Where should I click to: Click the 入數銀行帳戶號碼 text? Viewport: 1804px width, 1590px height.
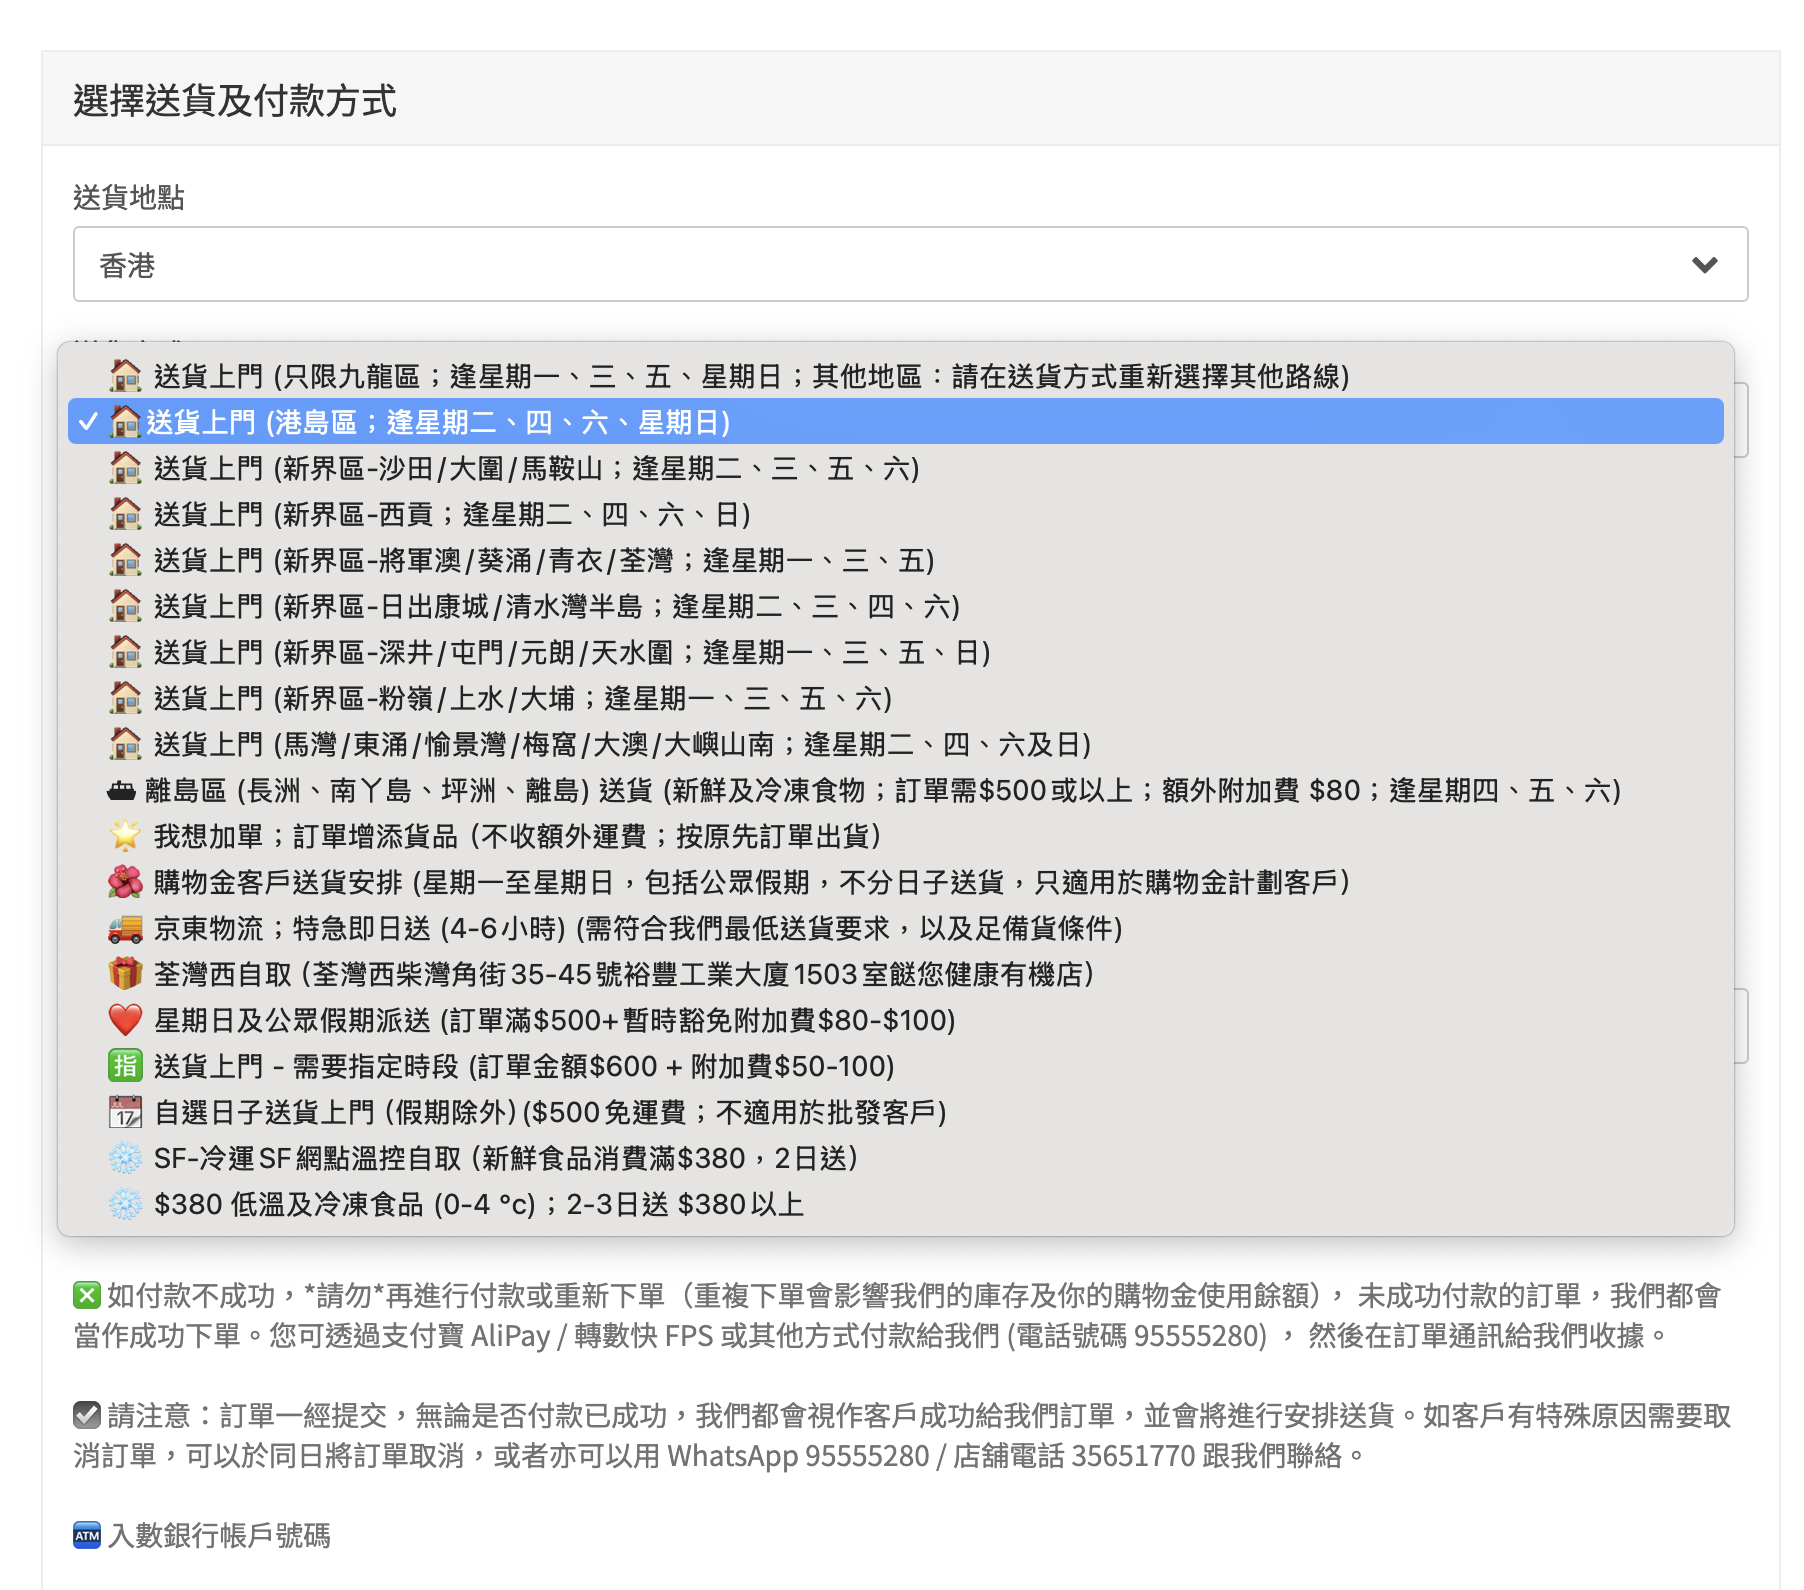tap(219, 1535)
